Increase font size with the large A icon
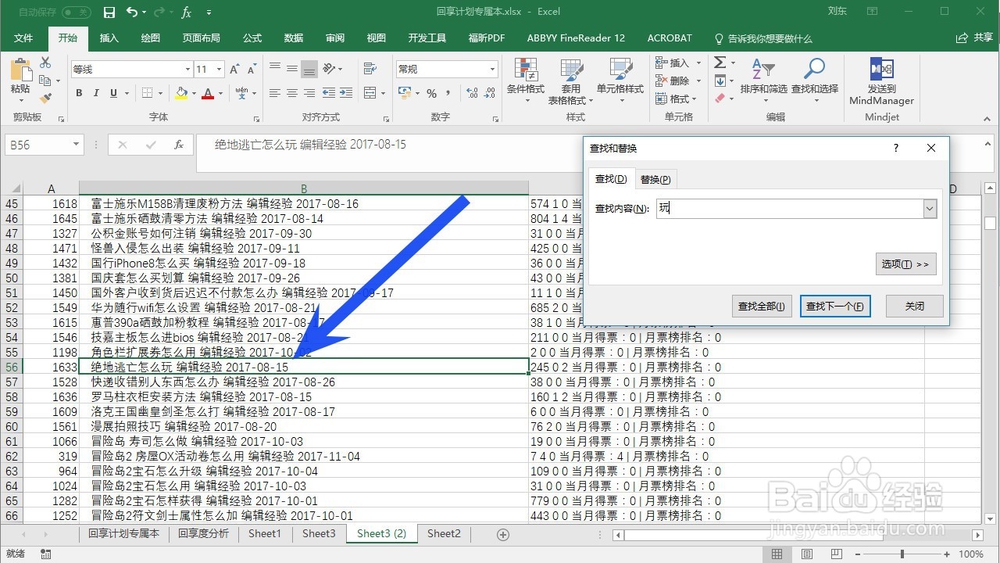1000x563 pixels. [x=234, y=69]
